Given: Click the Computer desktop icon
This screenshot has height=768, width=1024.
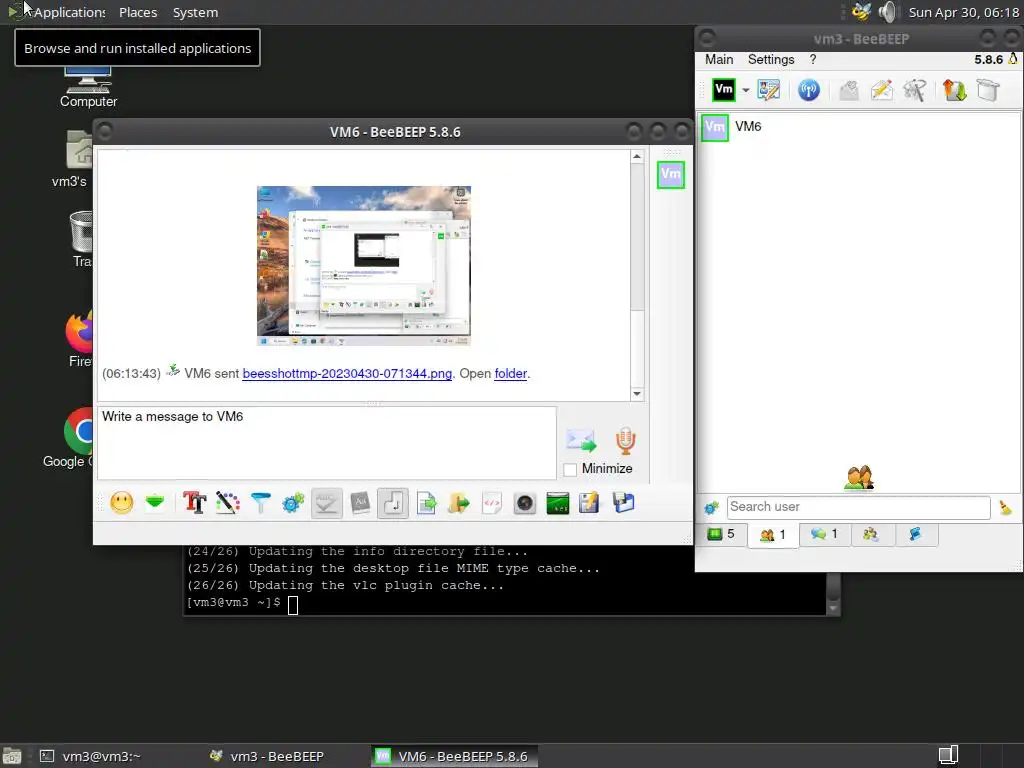Looking at the screenshot, I should (88, 87).
